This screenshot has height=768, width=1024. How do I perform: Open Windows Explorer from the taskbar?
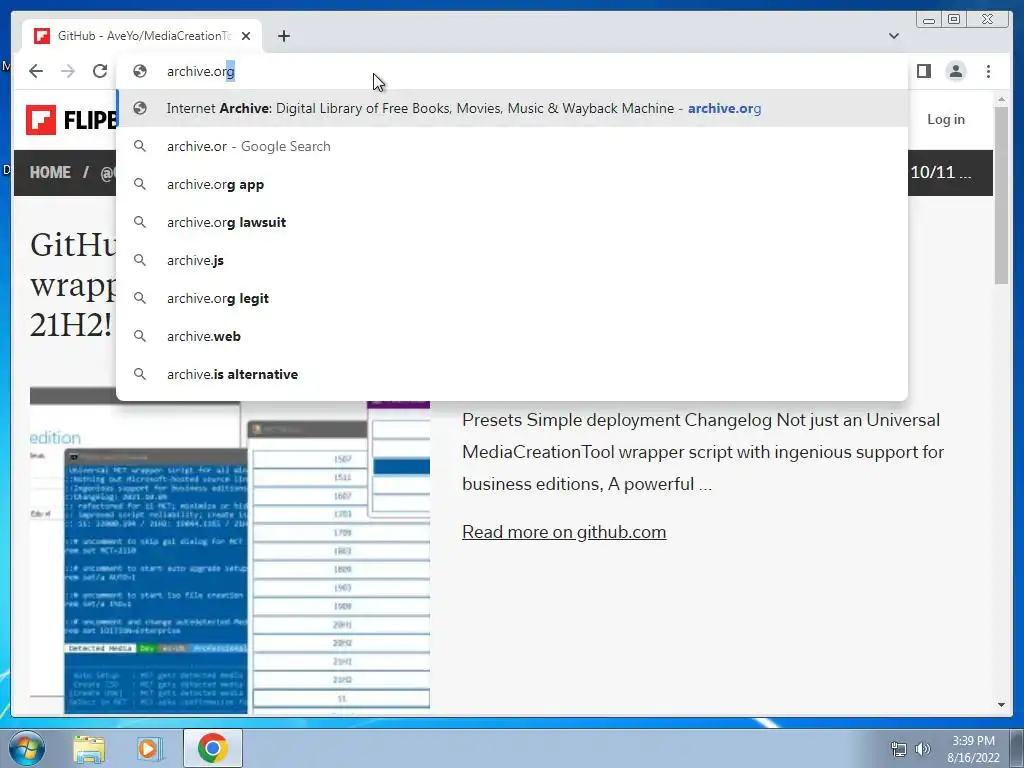(89, 748)
